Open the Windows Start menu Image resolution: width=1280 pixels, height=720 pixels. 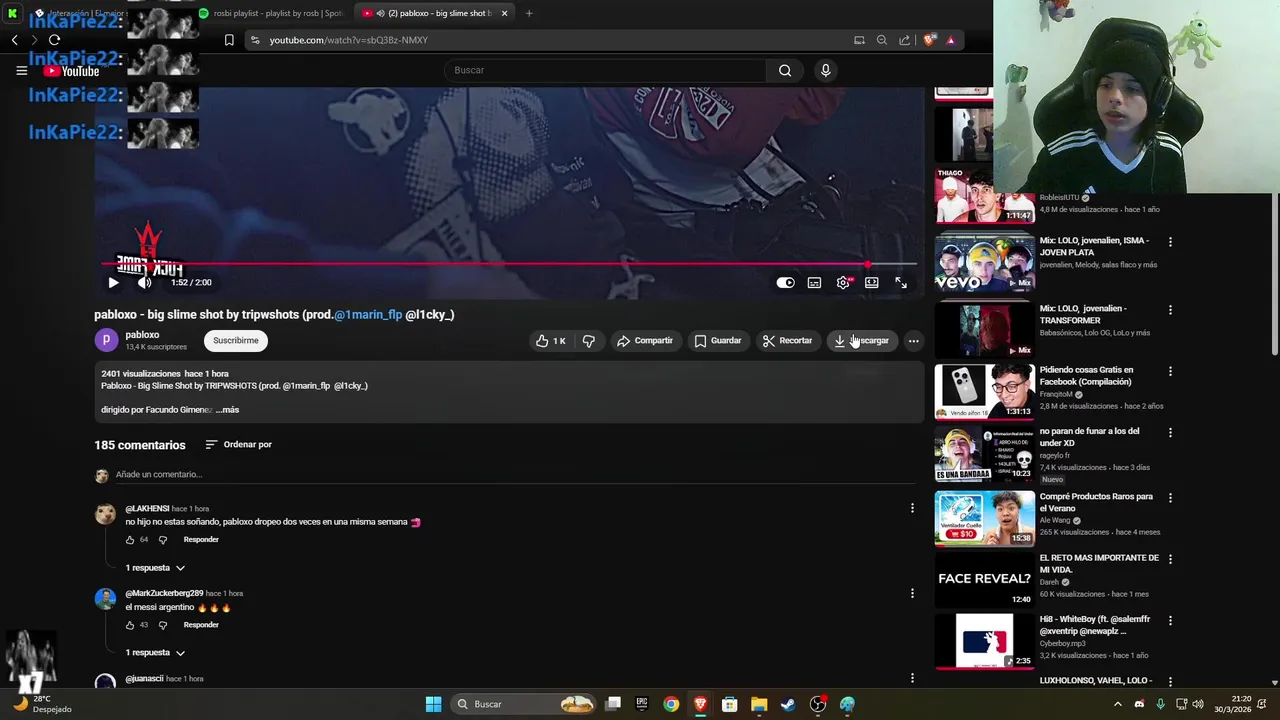[433, 704]
